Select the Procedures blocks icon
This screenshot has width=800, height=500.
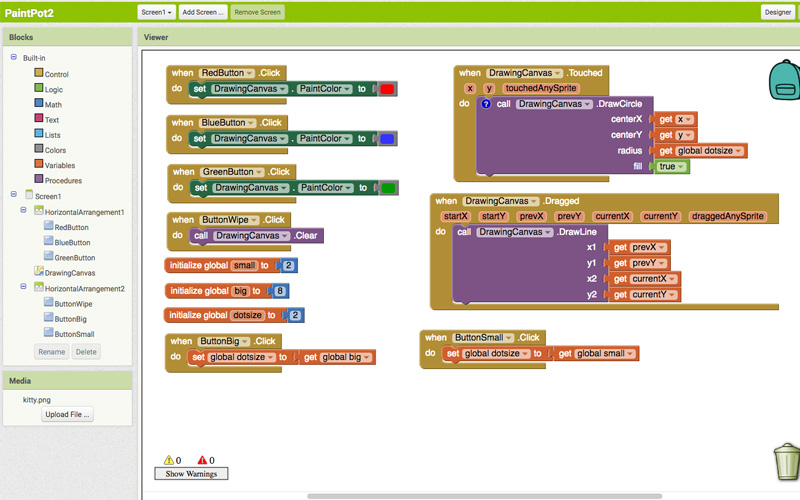(x=39, y=179)
